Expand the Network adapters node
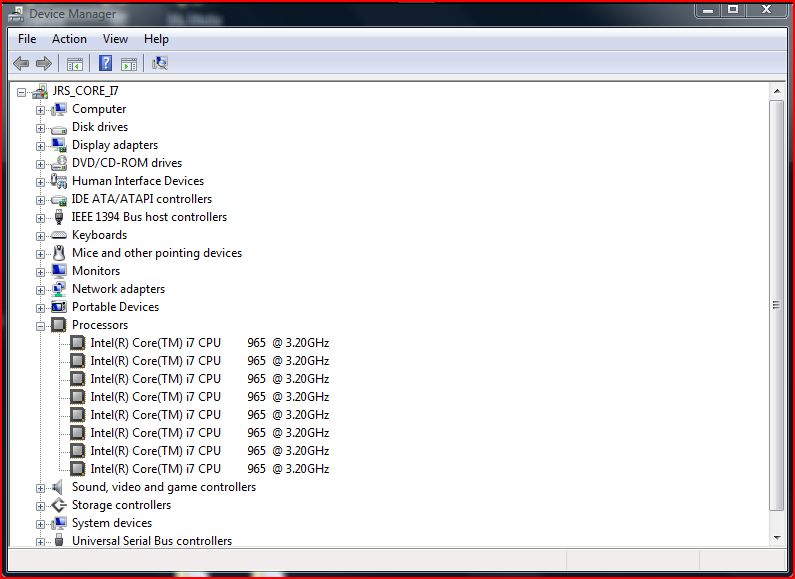The height and width of the screenshot is (579, 795). point(40,290)
